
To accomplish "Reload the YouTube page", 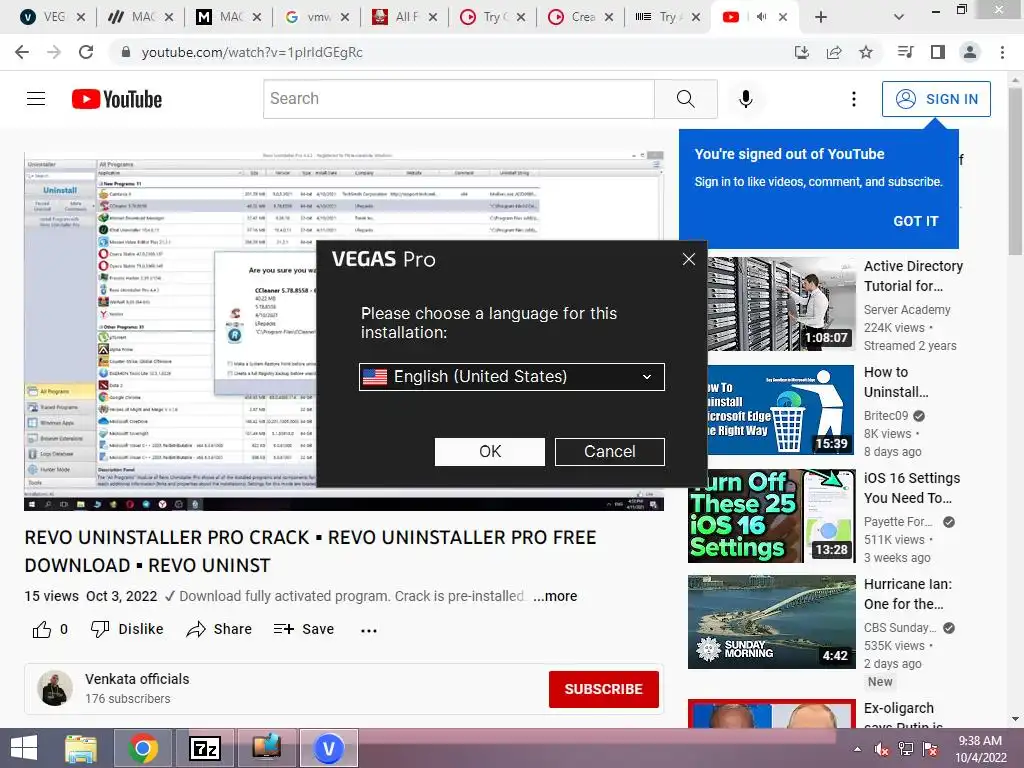I will [86, 52].
